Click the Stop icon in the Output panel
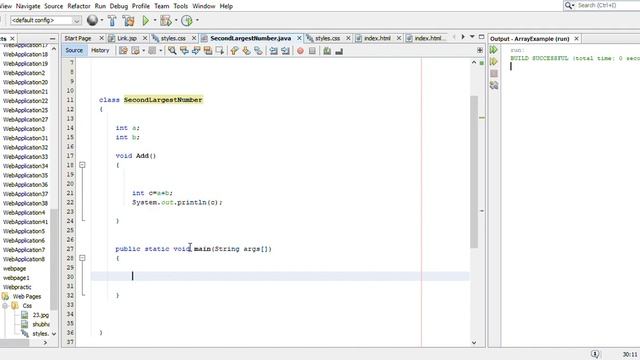 (x=494, y=73)
